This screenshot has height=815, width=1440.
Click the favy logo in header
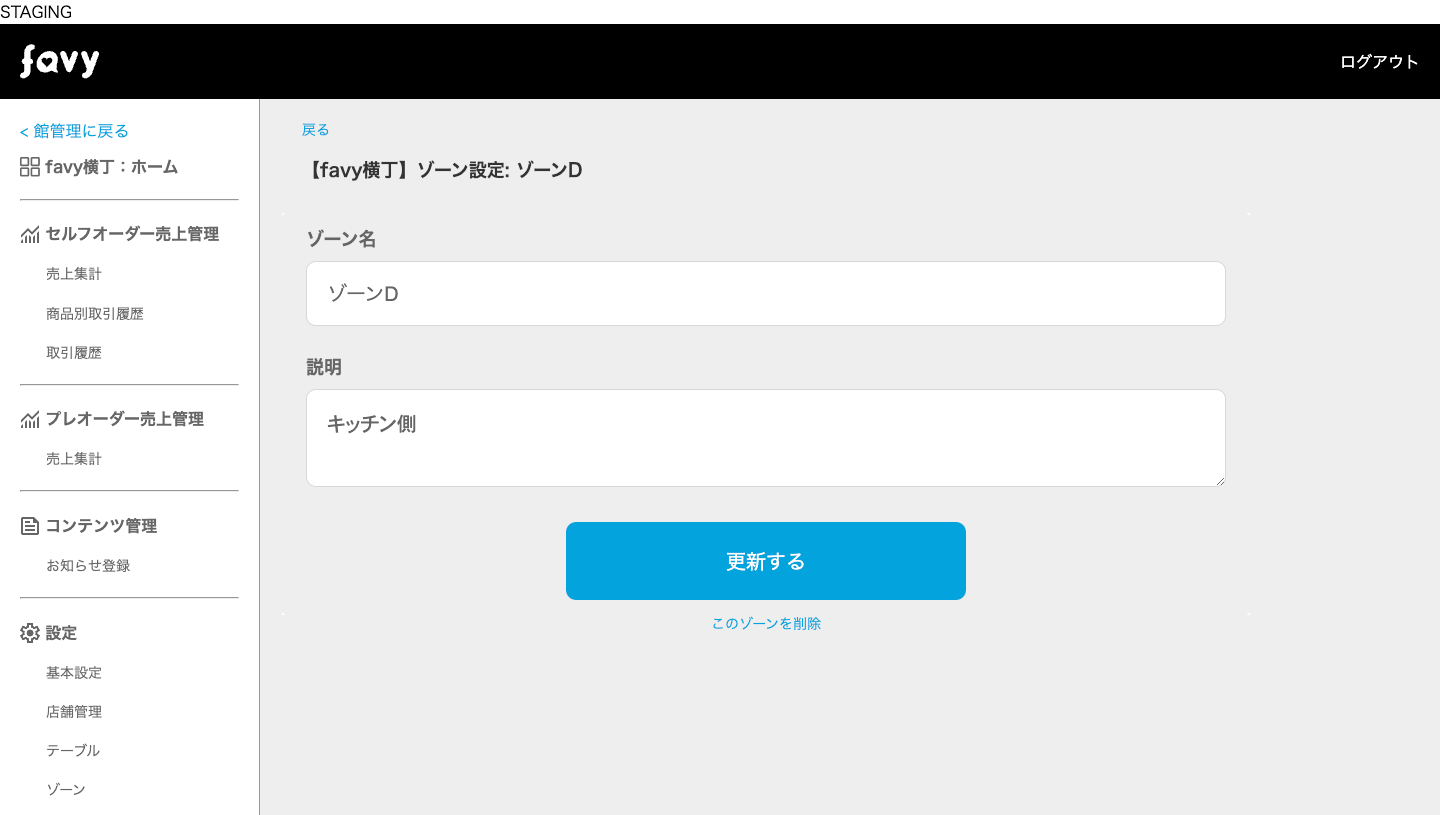[60, 62]
